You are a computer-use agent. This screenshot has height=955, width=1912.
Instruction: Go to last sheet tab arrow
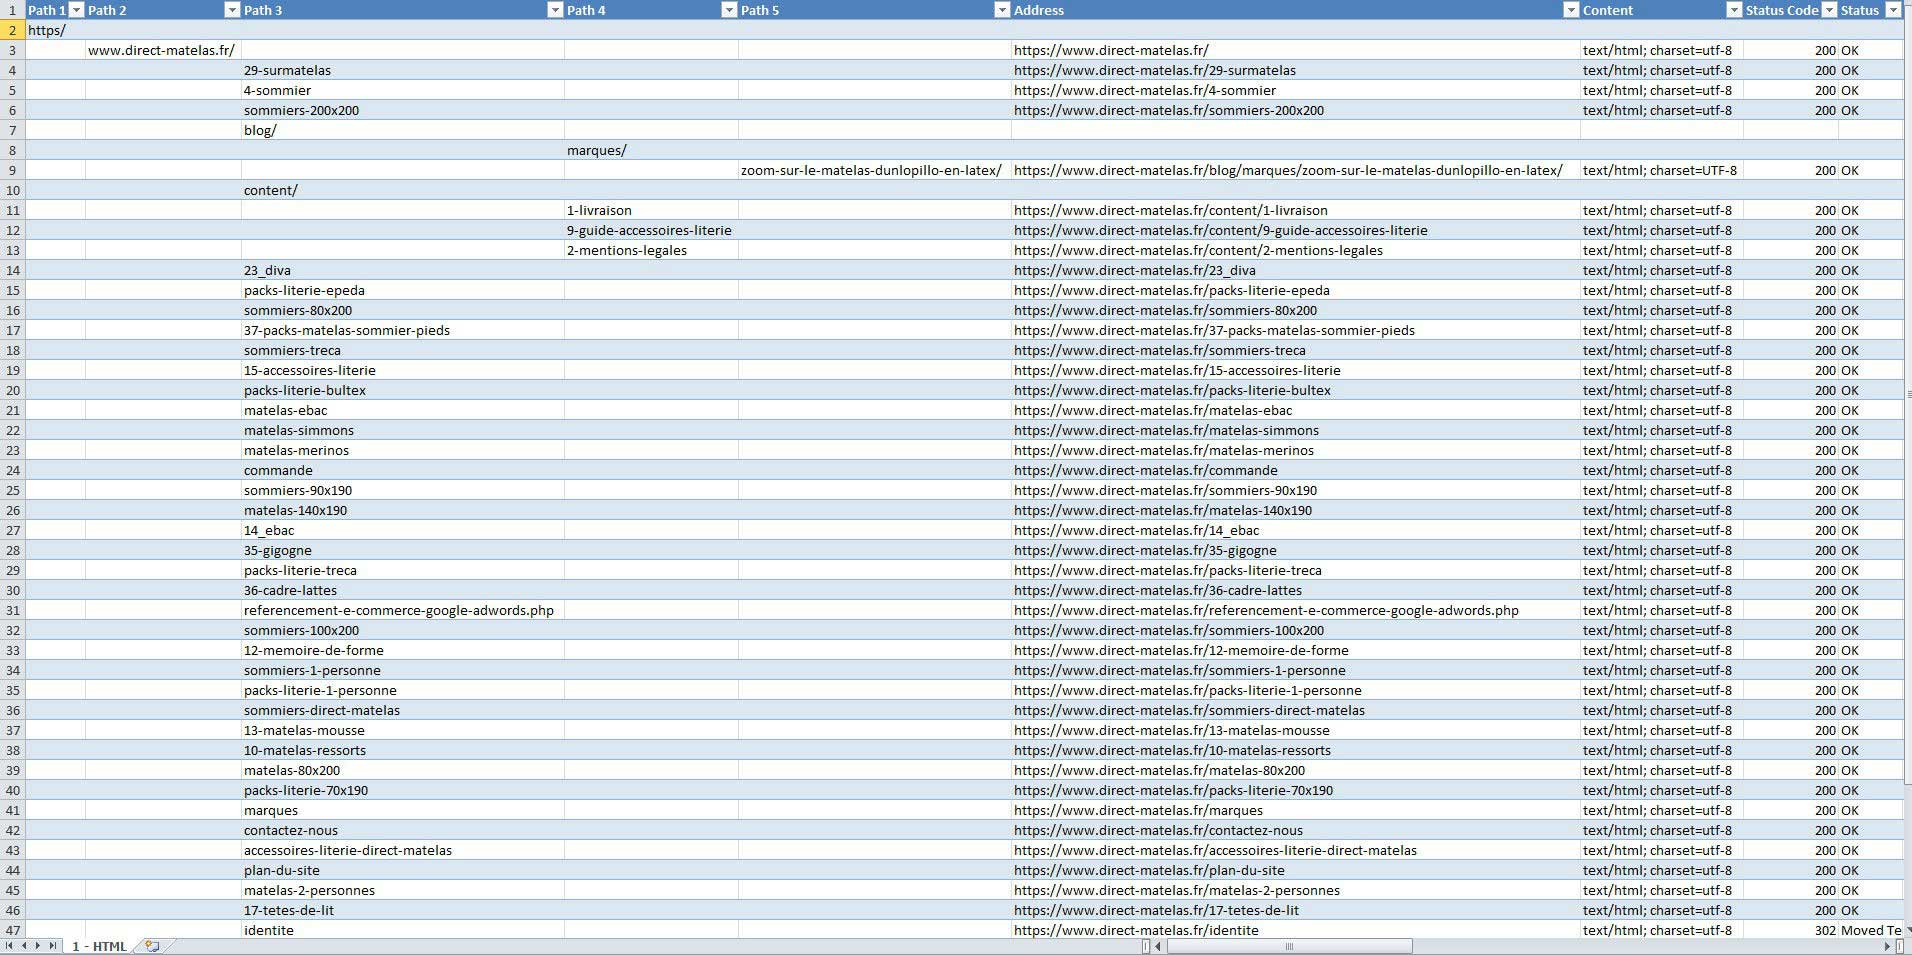point(52,946)
